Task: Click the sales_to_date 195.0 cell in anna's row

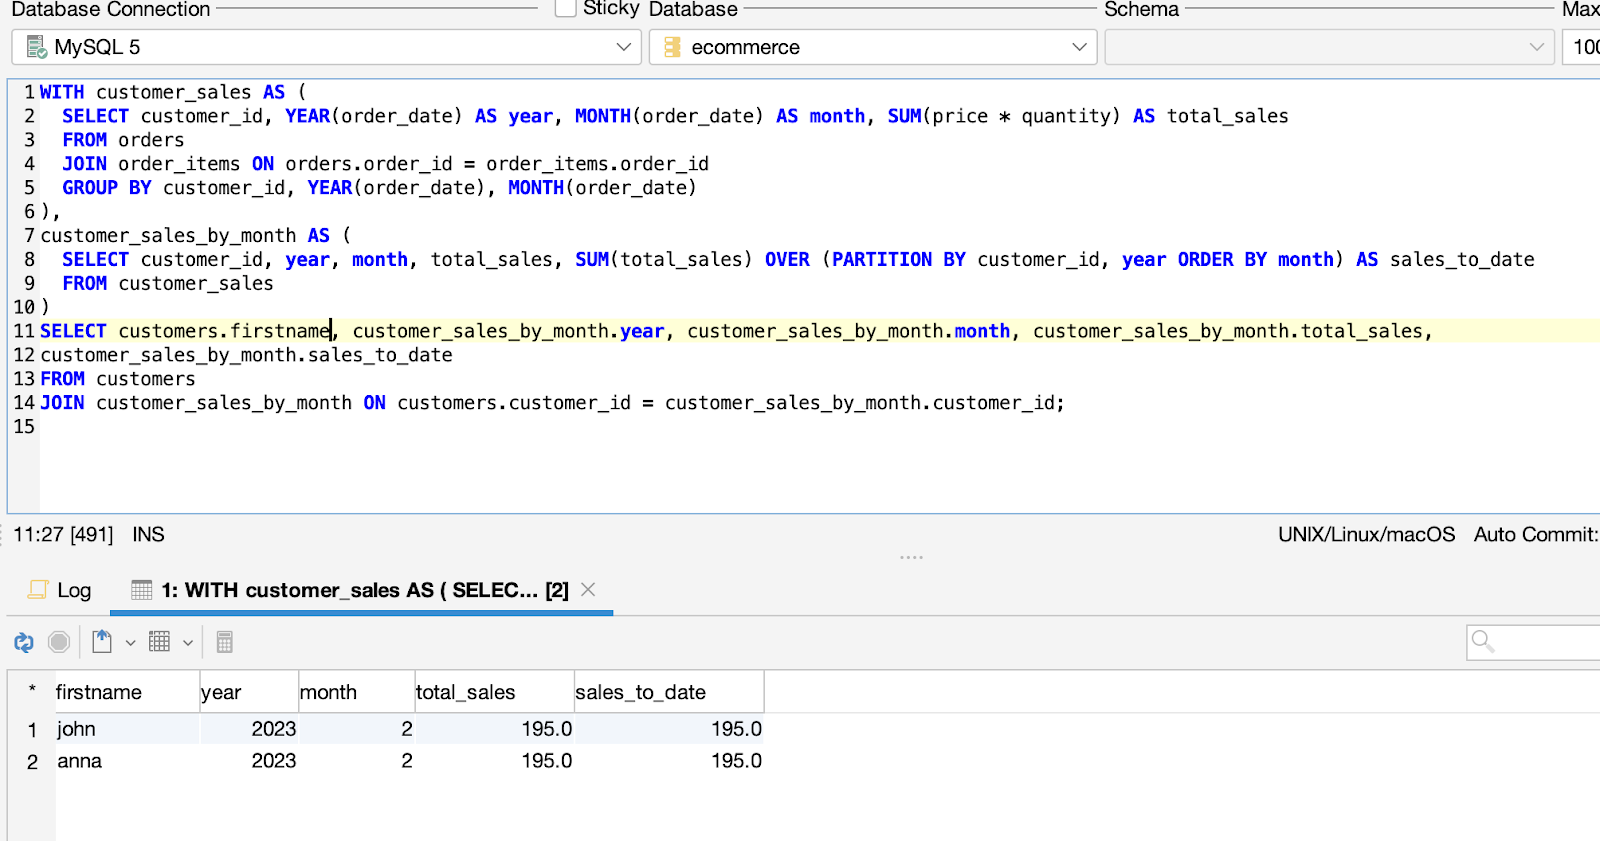Action: tap(669, 761)
